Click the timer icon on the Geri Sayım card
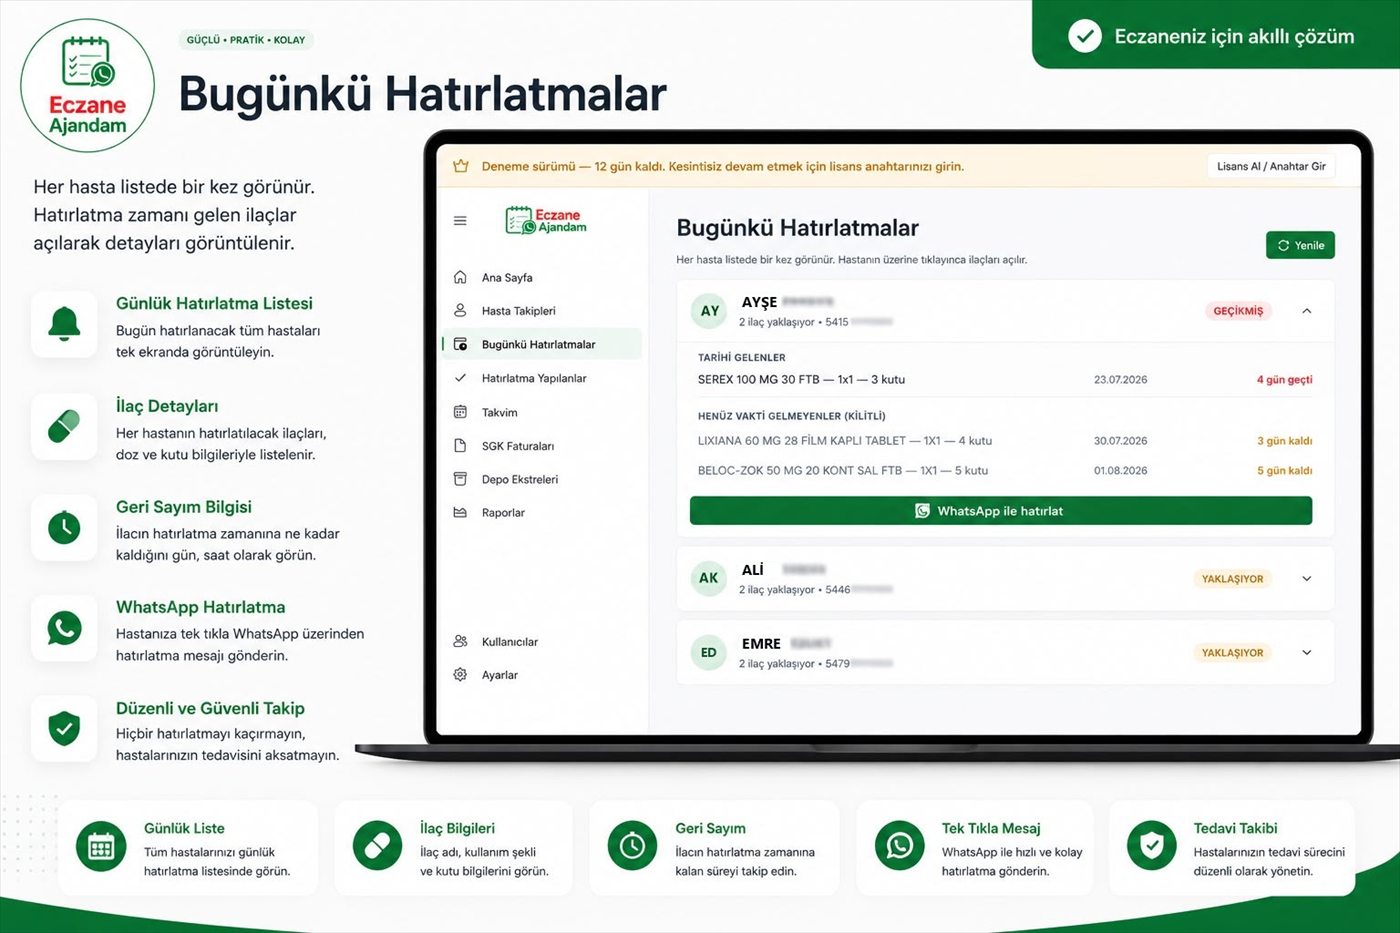 pos(632,847)
